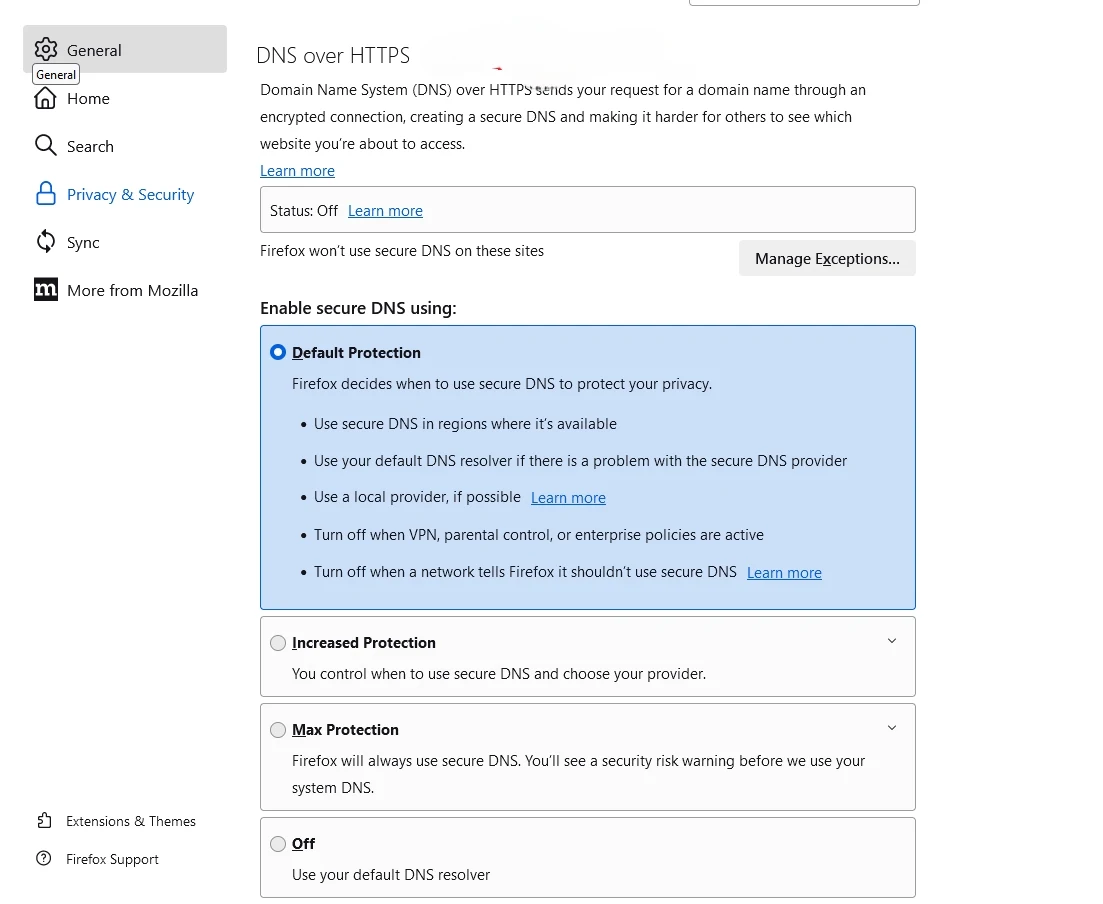The height and width of the screenshot is (904, 1103).
Task: Click the Sync arrows icon
Action: pyautogui.click(x=46, y=242)
